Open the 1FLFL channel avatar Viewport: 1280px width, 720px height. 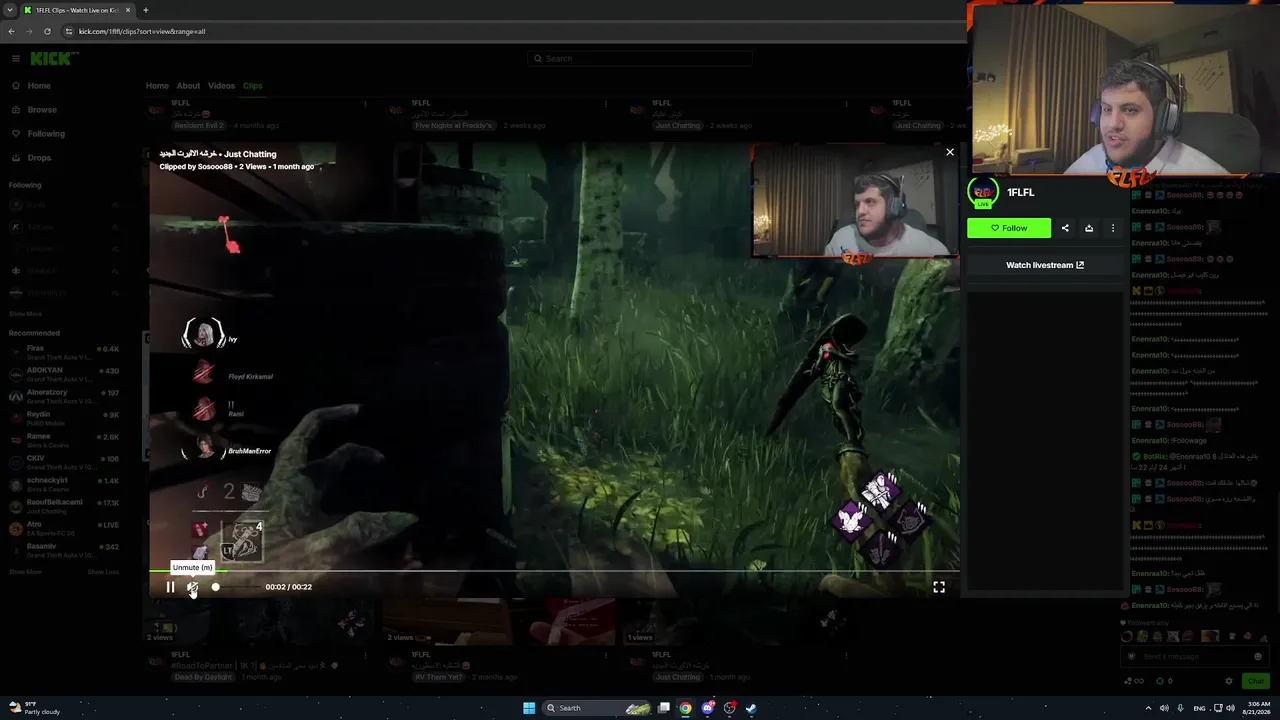click(x=983, y=192)
